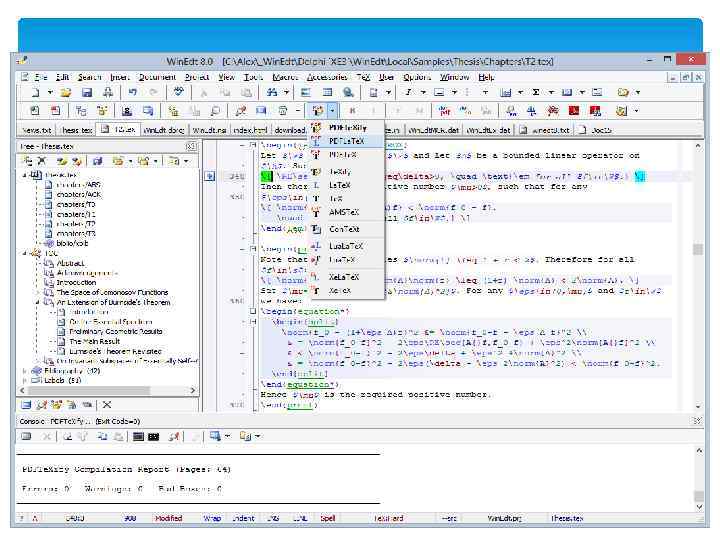Toggle the fold box beside \begin{equation*}

click(253, 311)
